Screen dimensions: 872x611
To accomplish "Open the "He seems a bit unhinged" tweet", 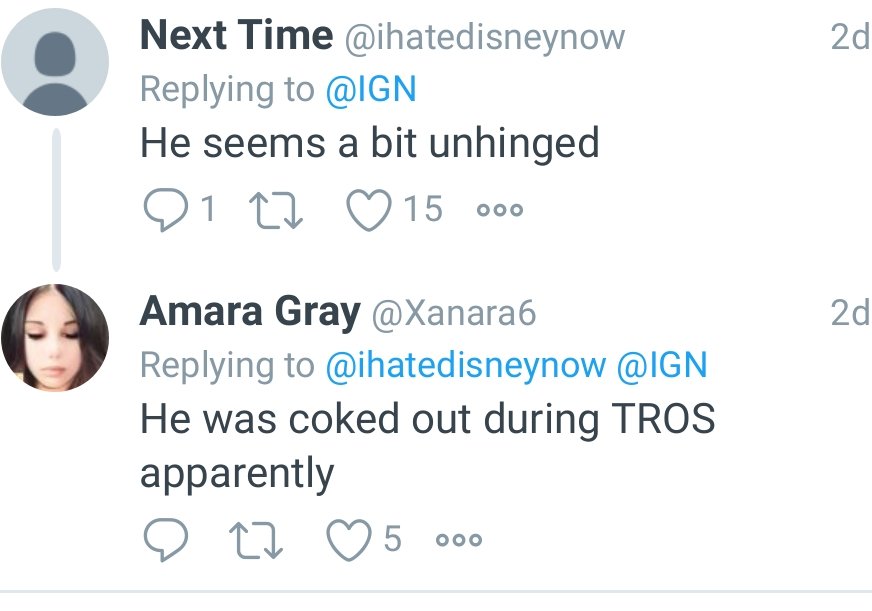I will pos(369,144).
